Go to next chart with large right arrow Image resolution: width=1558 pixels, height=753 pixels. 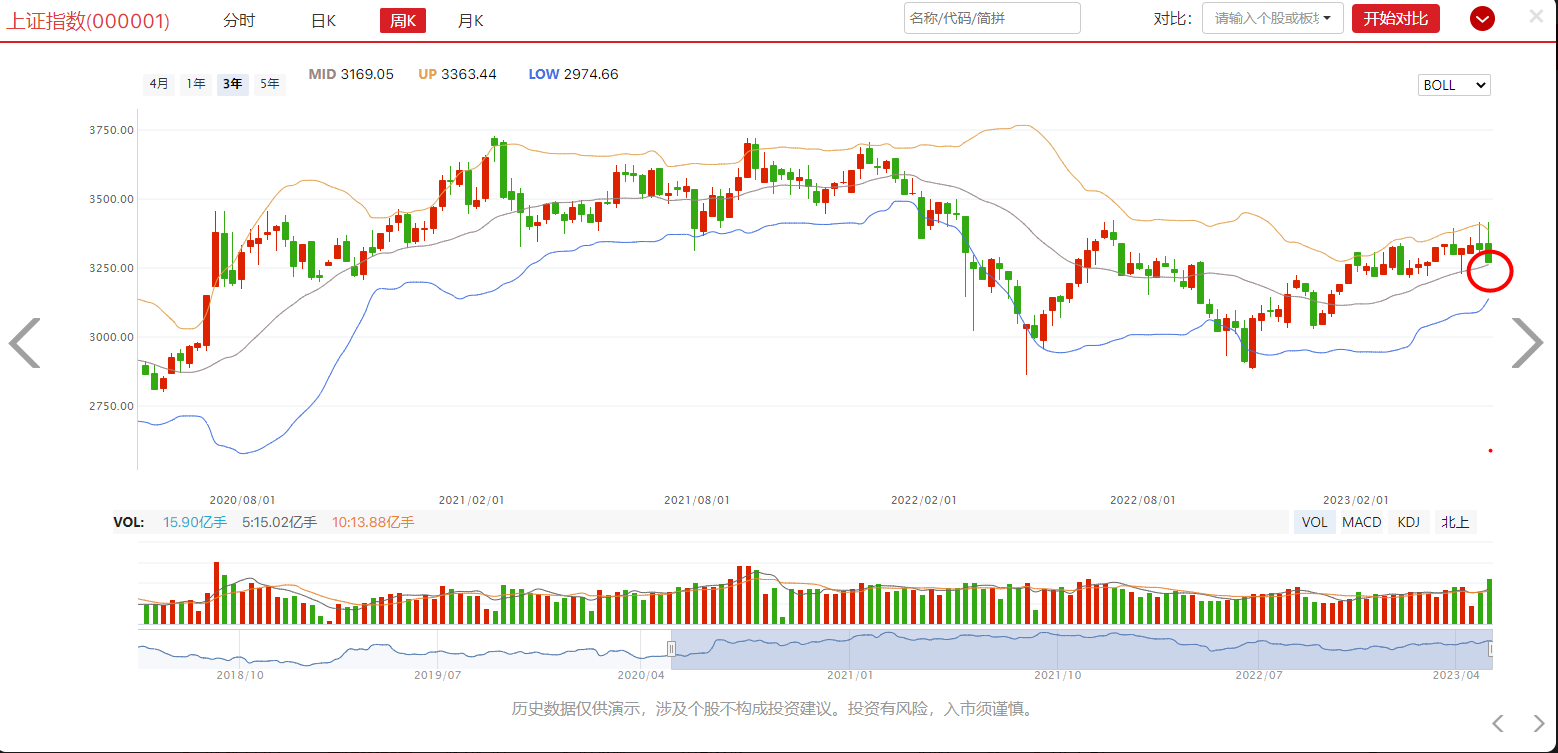click(1527, 343)
